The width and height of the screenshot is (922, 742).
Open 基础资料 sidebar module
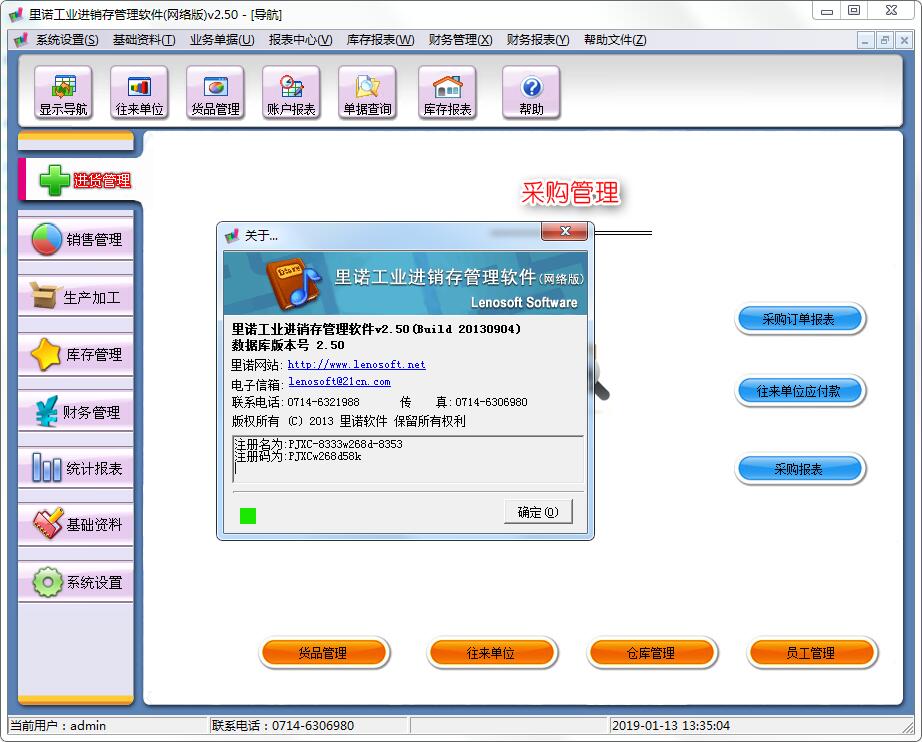coord(76,524)
